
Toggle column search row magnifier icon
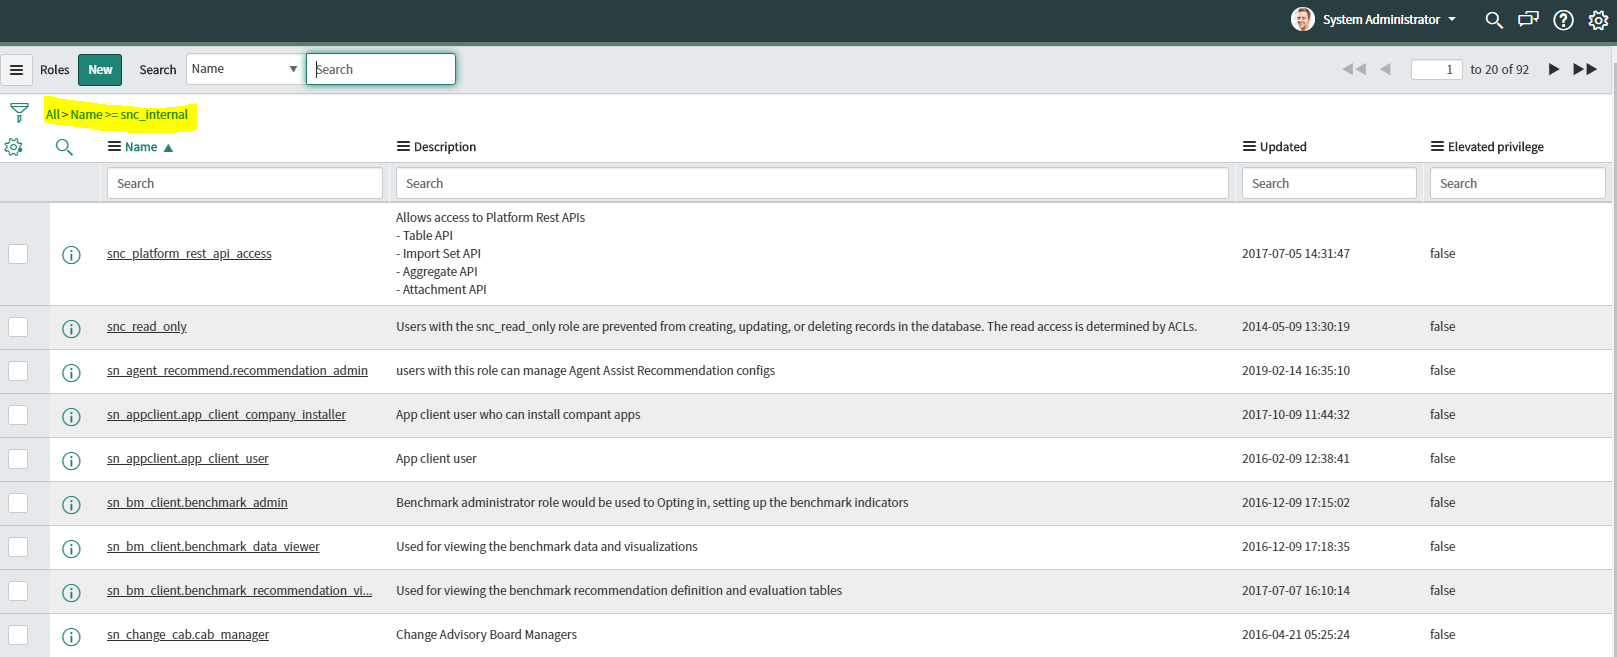tap(64, 147)
